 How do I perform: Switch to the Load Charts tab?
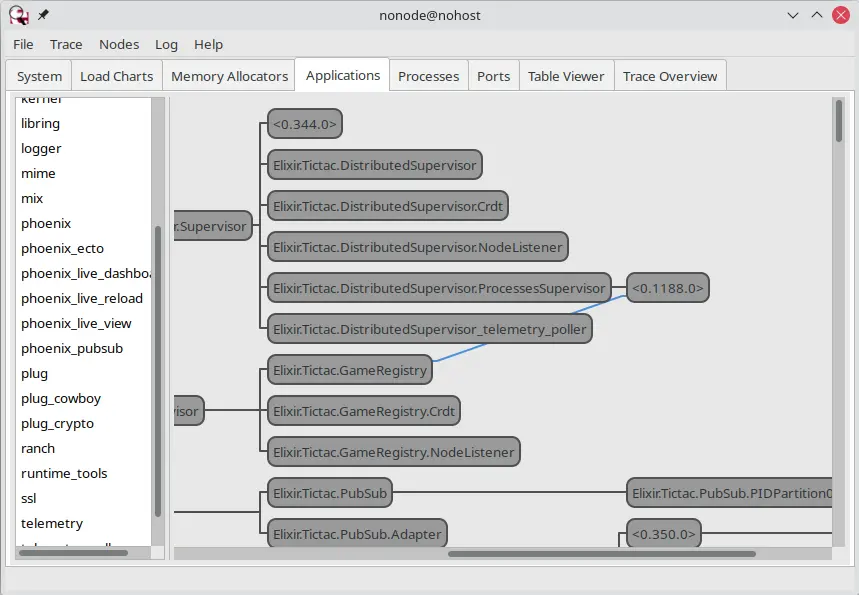click(x=116, y=76)
